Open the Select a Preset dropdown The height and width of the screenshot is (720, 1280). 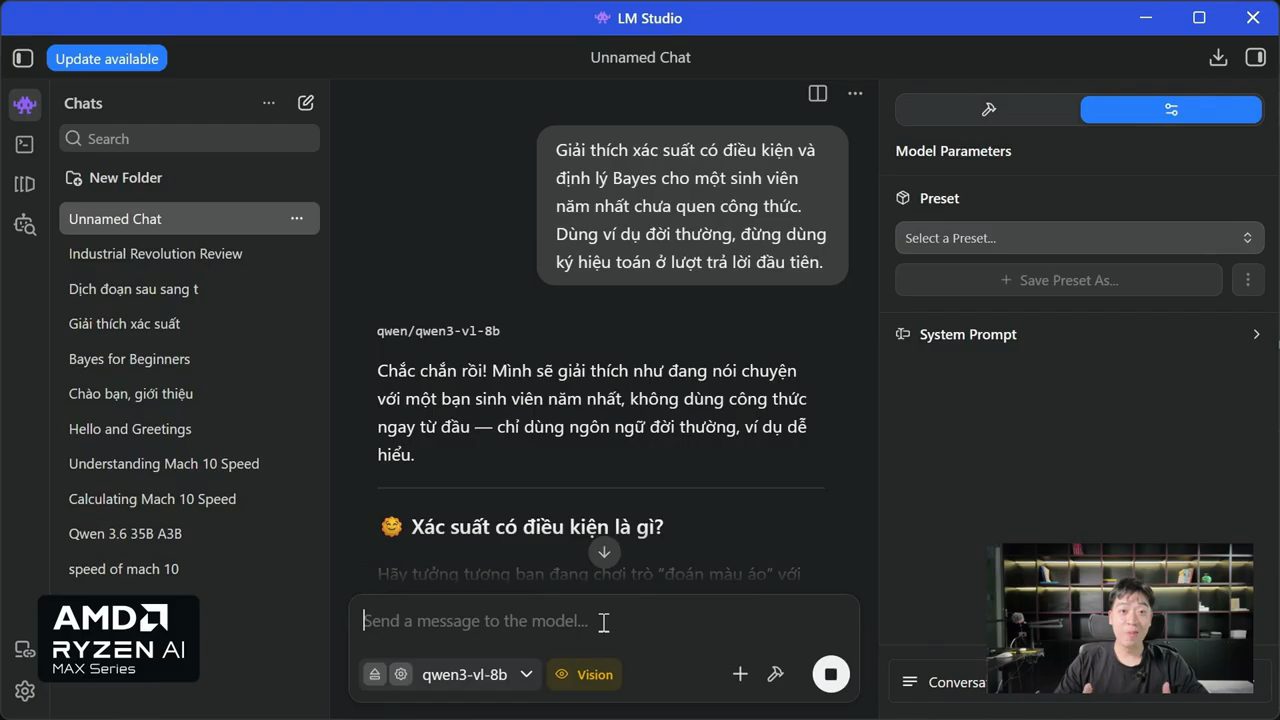coord(1079,238)
